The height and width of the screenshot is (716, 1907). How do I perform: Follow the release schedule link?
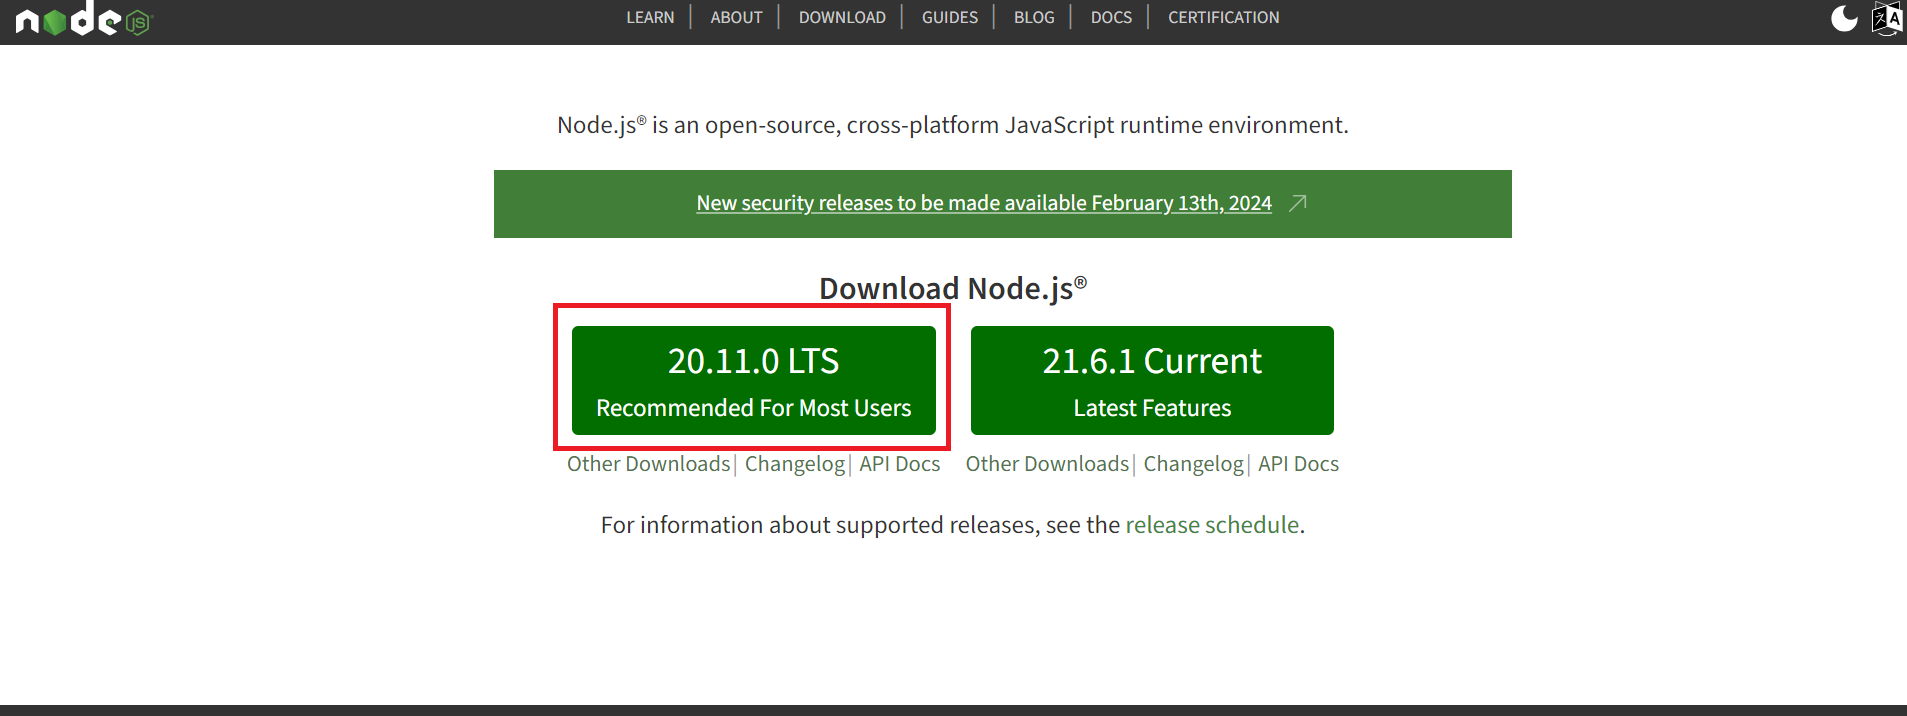tap(1212, 525)
